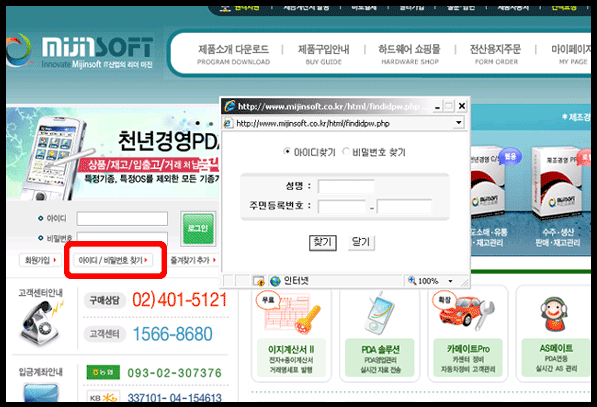Click the popup blocker status bar icon
Viewport: 597px width, 407px height.
pos(259,281)
